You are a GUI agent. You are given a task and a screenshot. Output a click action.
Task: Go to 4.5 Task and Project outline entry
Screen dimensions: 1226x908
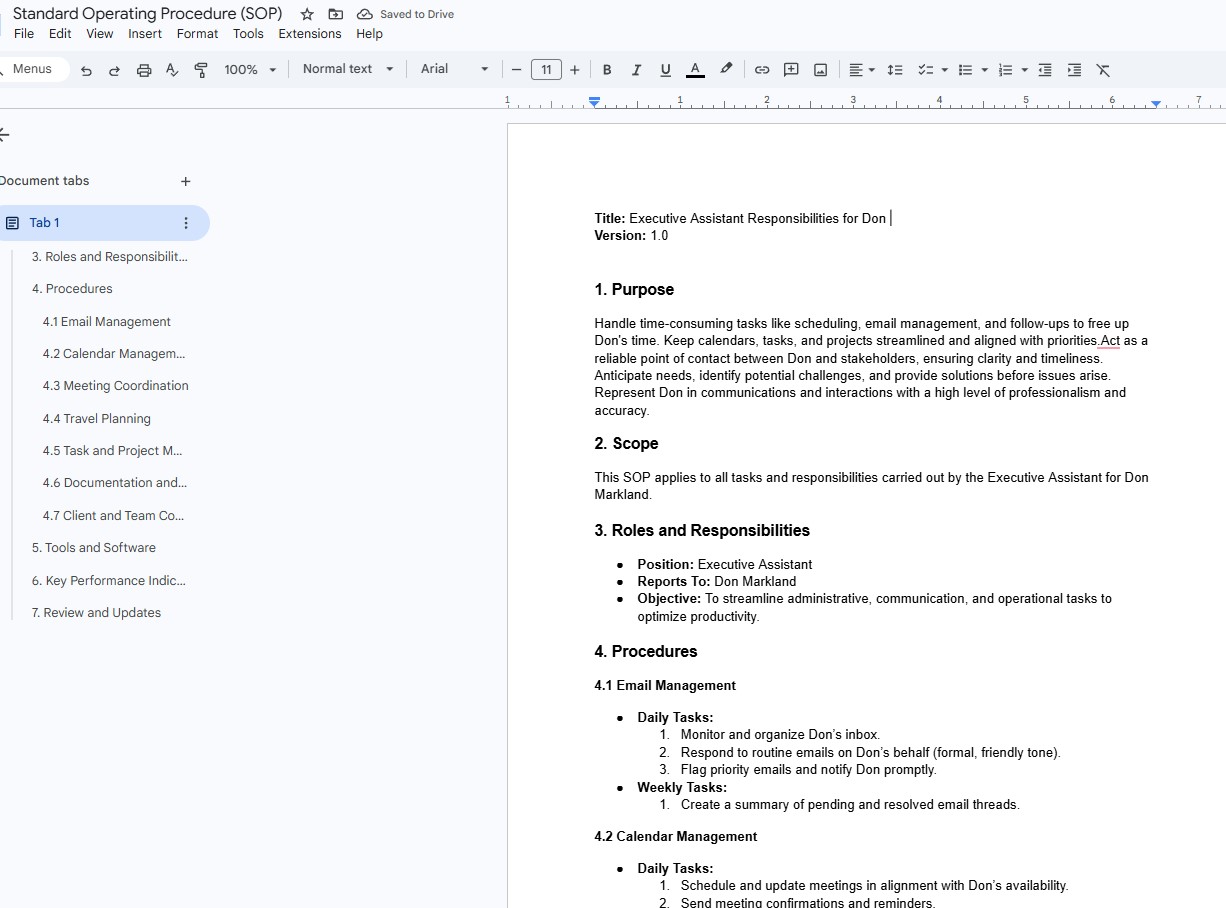click(113, 451)
